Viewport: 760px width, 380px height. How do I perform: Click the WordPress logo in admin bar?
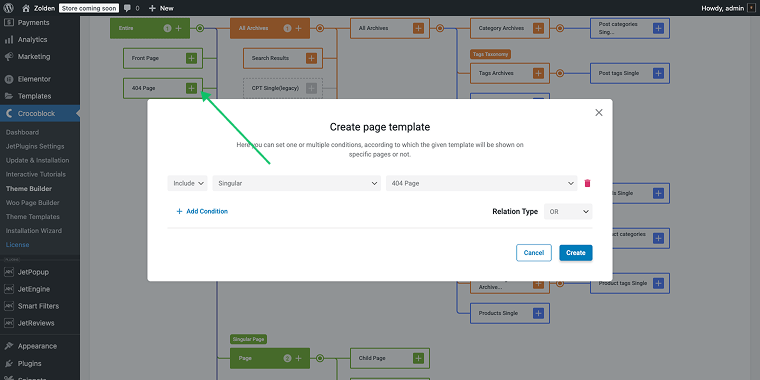[9, 8]
